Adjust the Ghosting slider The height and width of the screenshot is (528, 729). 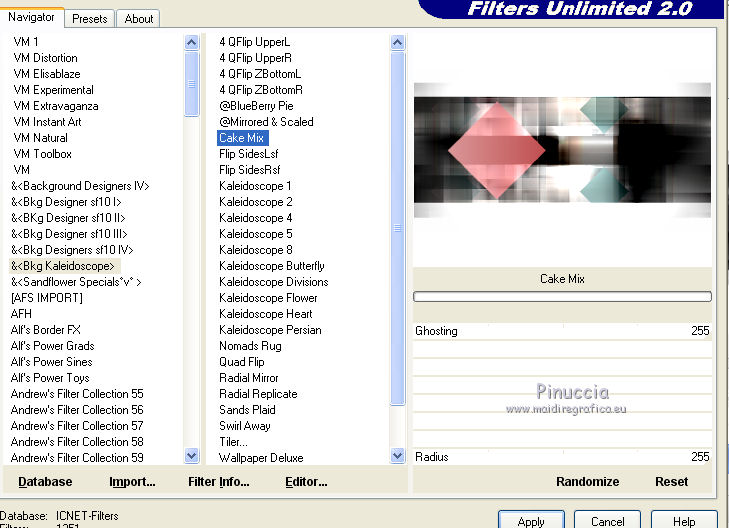coord(562,331)
